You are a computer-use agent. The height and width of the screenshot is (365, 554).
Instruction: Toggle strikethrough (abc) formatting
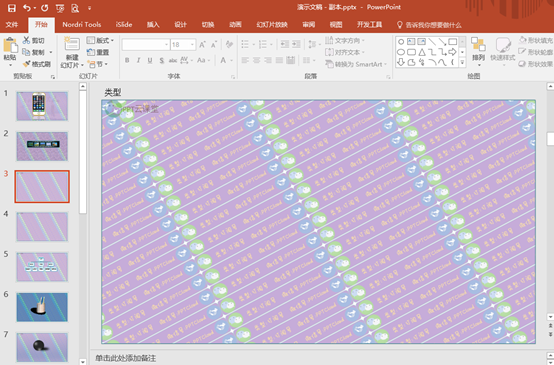(x=173, y=60)
